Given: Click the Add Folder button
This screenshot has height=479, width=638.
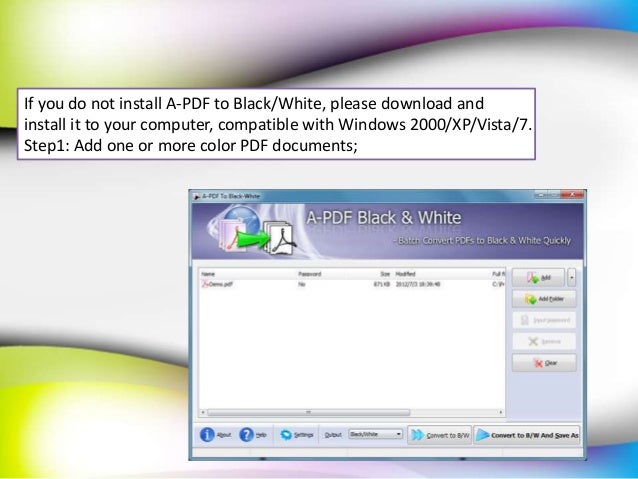Looking at the screenshot, I should pos(544,299).
